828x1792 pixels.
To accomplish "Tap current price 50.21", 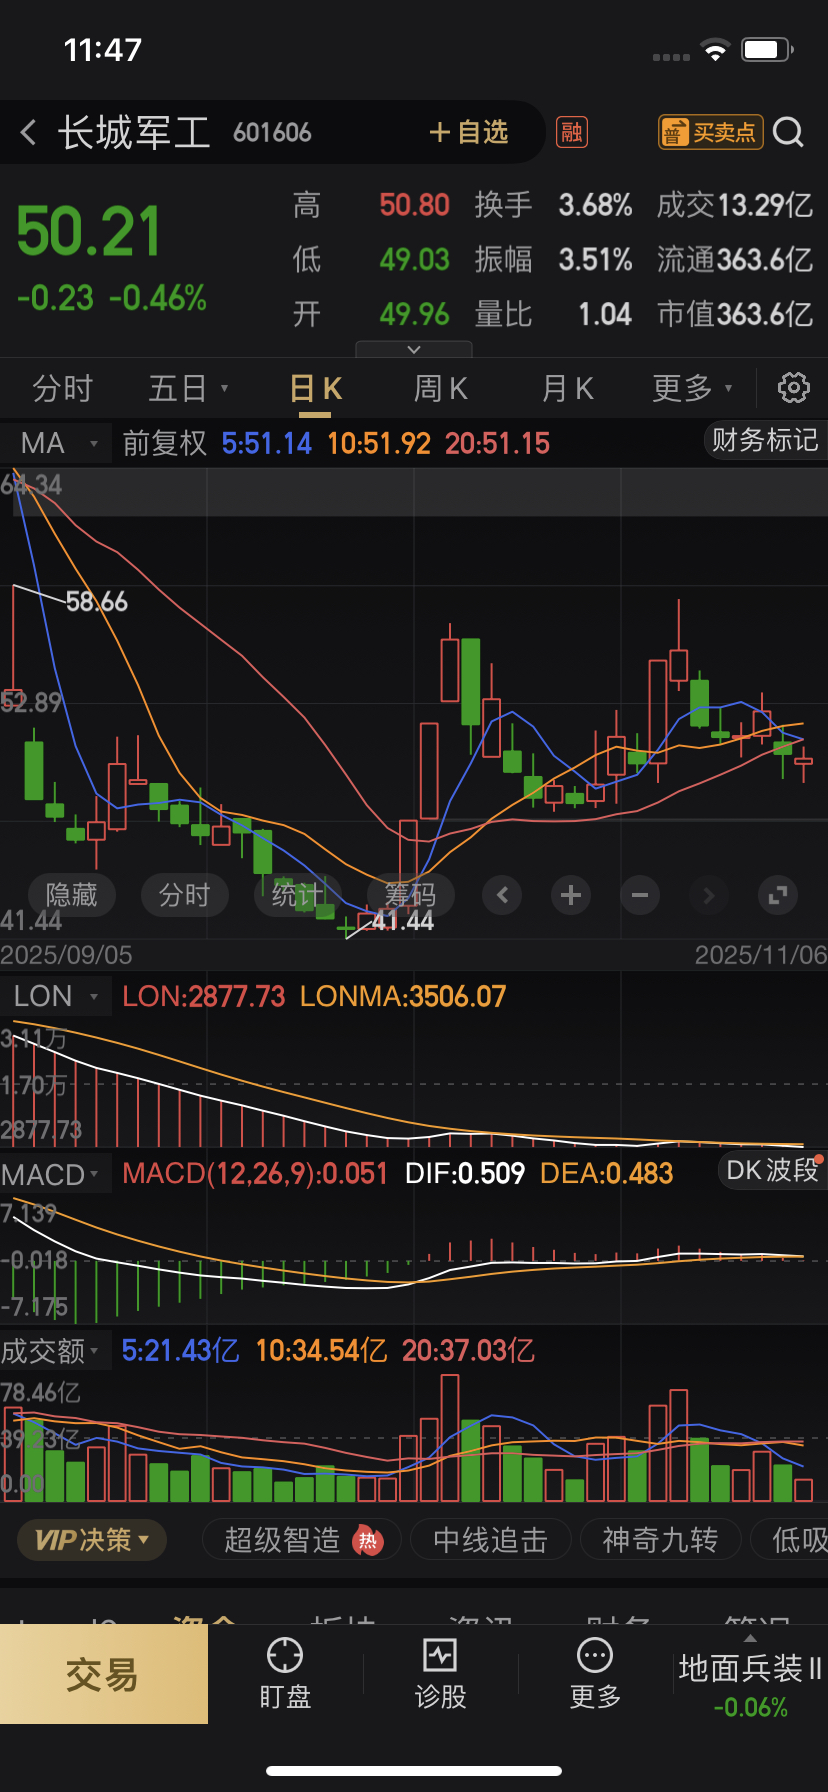I will pyautogui.click(x=88, y=232).
